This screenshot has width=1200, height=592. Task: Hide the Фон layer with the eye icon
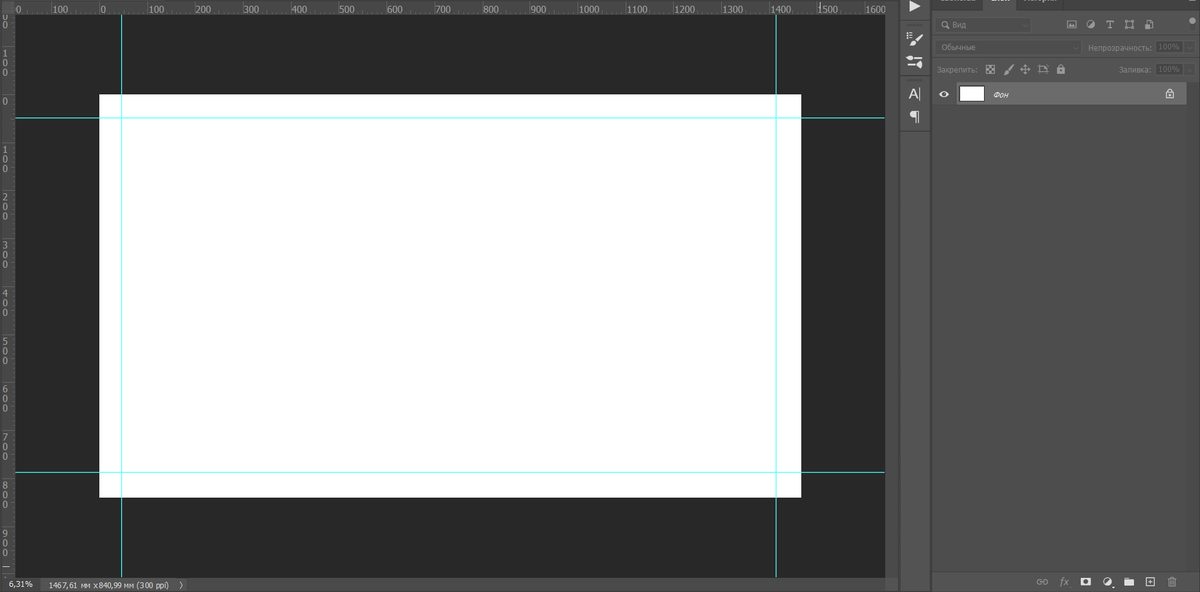pos(944,94)
